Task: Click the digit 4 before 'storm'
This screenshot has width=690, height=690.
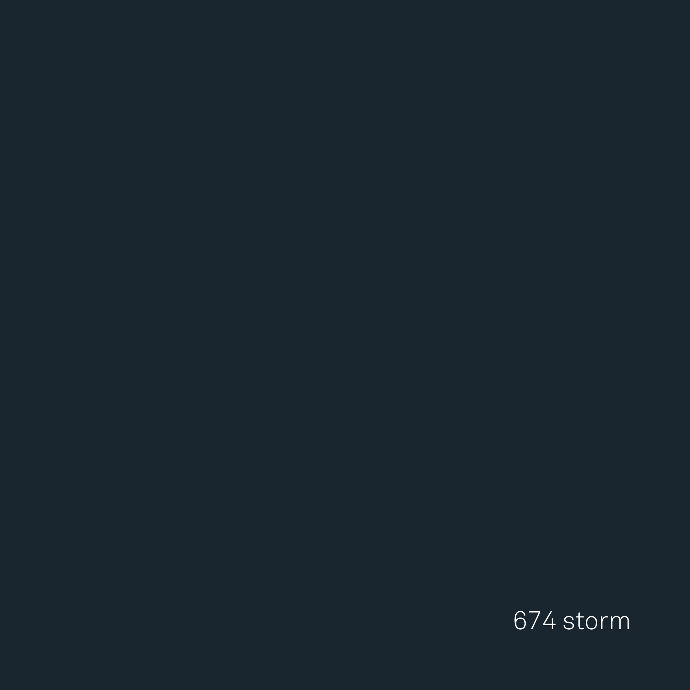Action: (x=549, y=620)
